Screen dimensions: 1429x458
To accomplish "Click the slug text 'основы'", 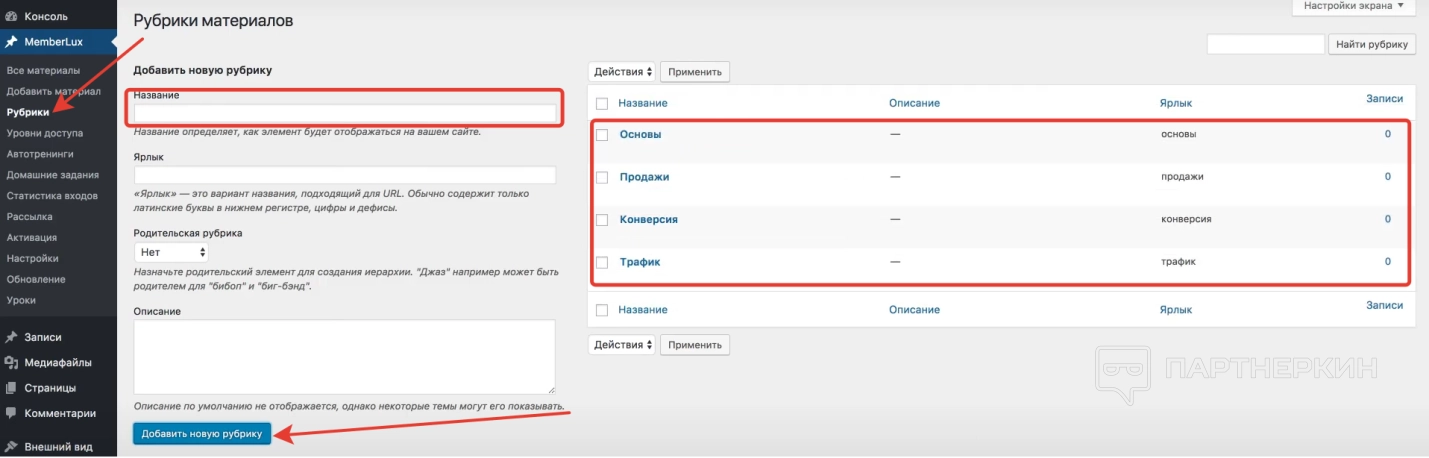I will point(1178,134).
